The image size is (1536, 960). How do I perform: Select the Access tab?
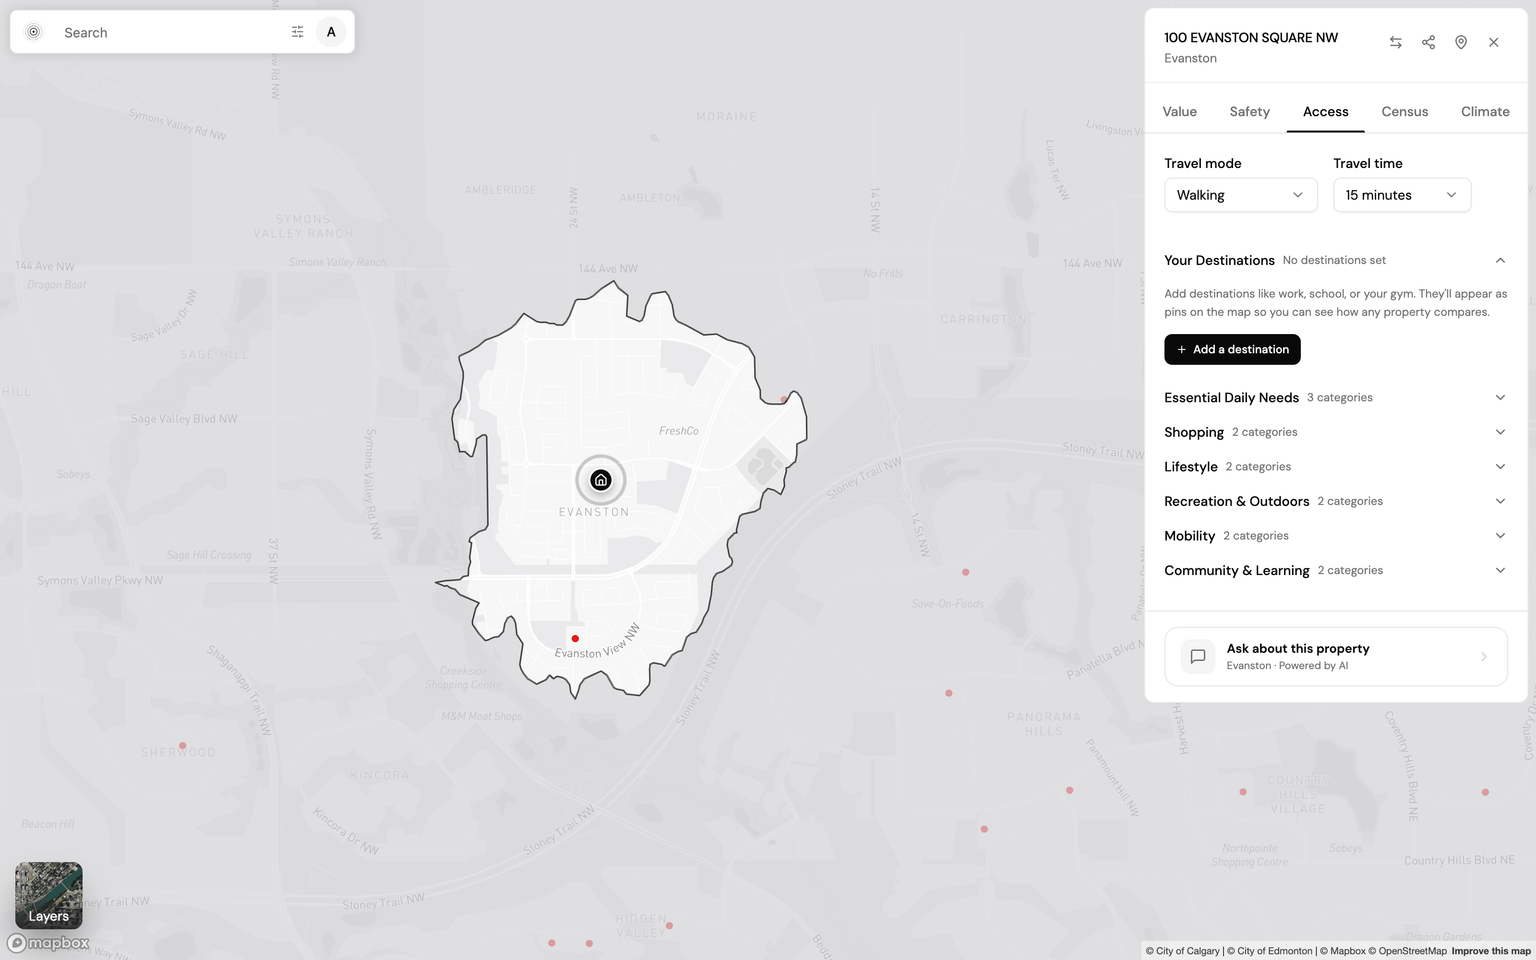1326,111
